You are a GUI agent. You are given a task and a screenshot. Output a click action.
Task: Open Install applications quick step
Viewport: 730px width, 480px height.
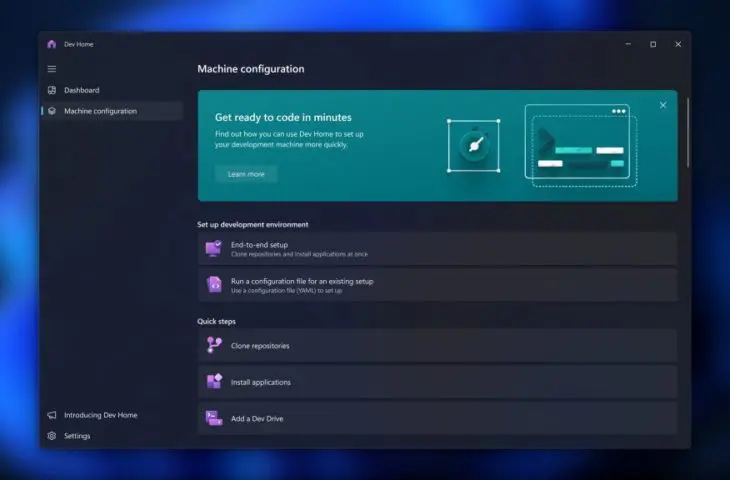[x=437, y=382]
